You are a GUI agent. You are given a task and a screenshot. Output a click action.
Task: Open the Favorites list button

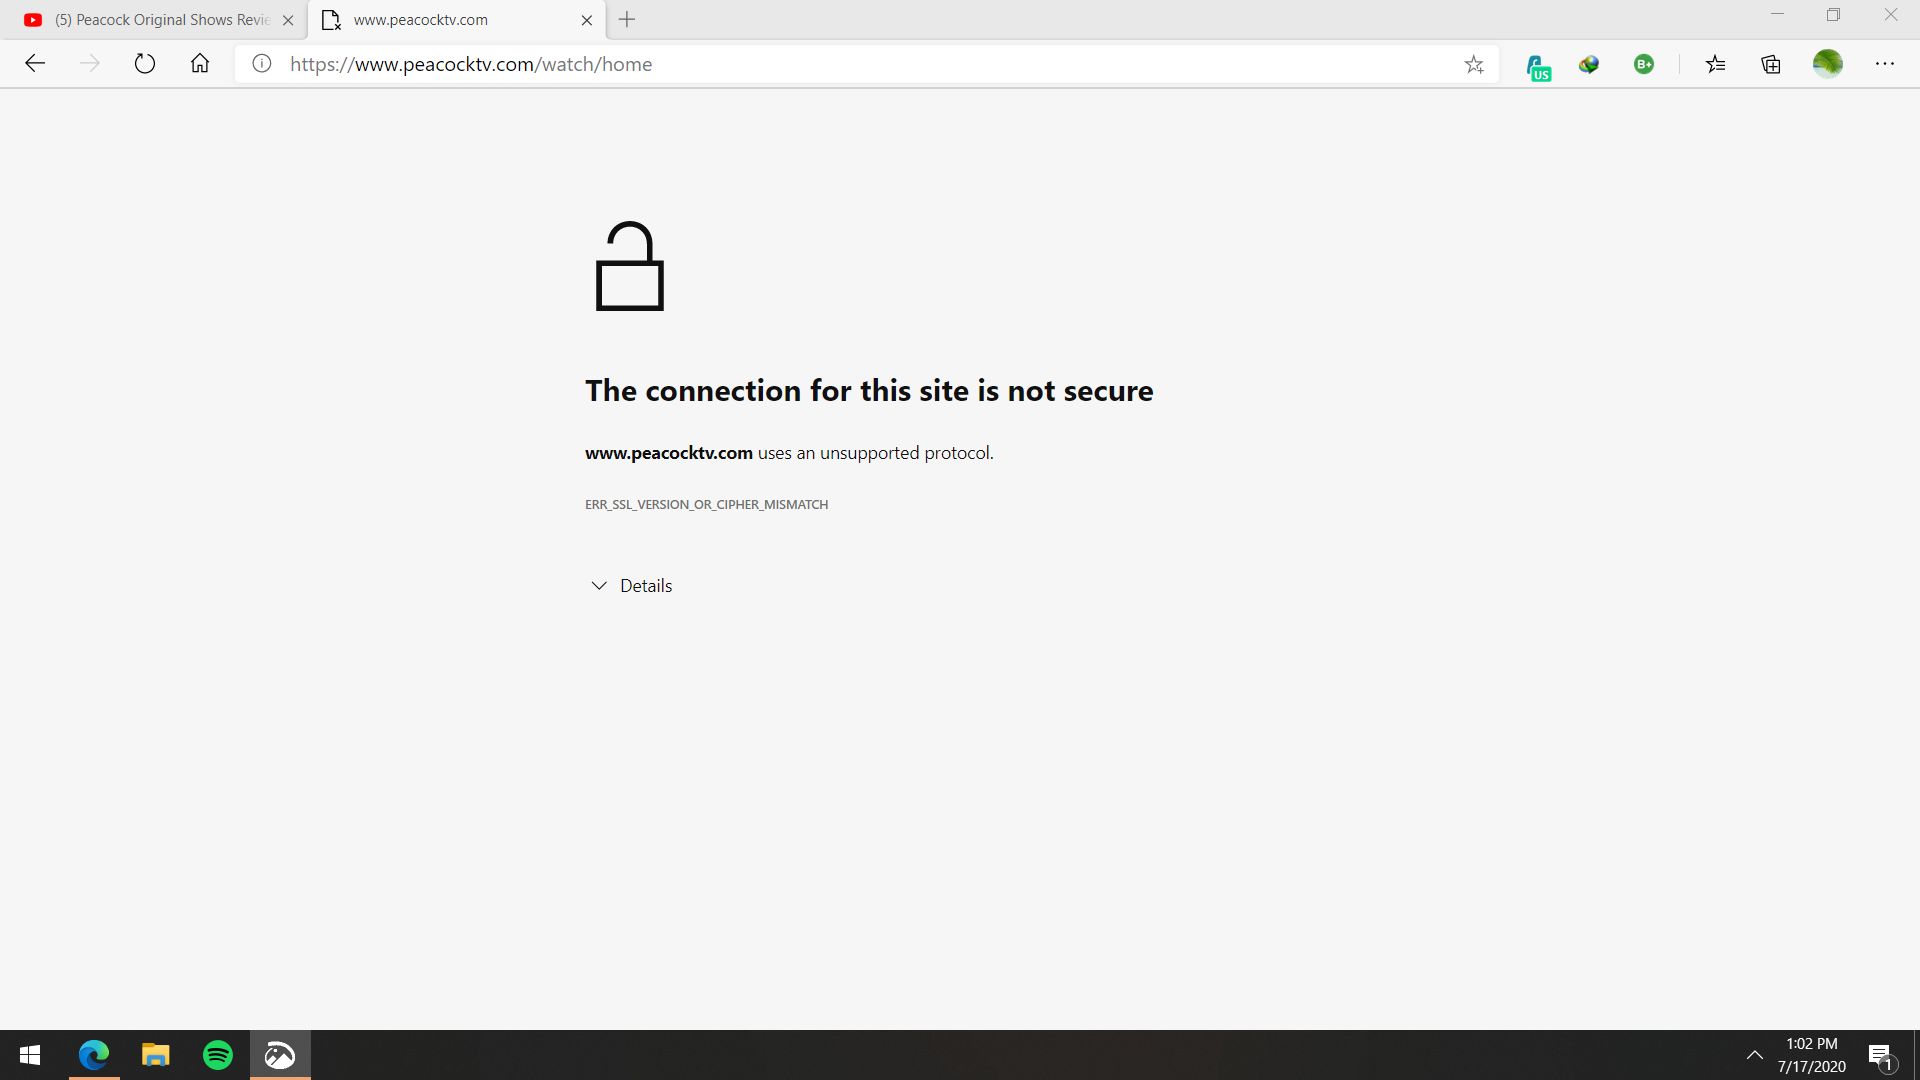coord(1716,65)
